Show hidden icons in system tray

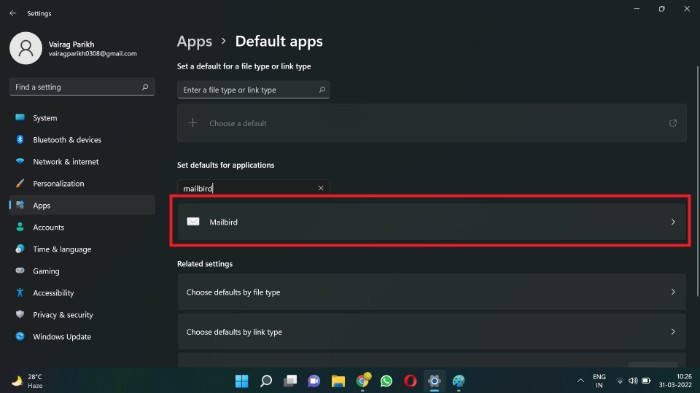pos(580,380)
